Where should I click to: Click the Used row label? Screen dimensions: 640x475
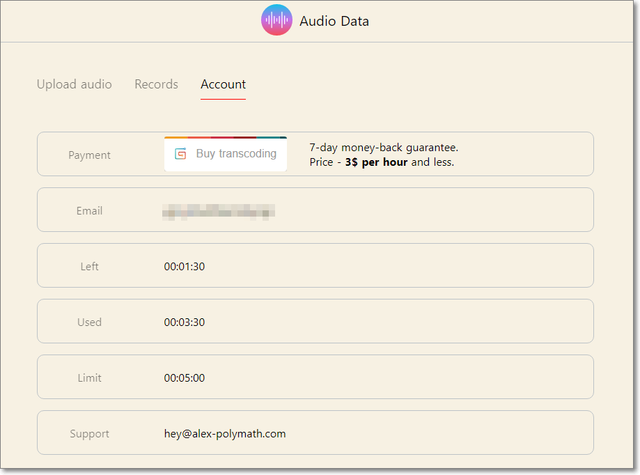[x=90, y=323]
